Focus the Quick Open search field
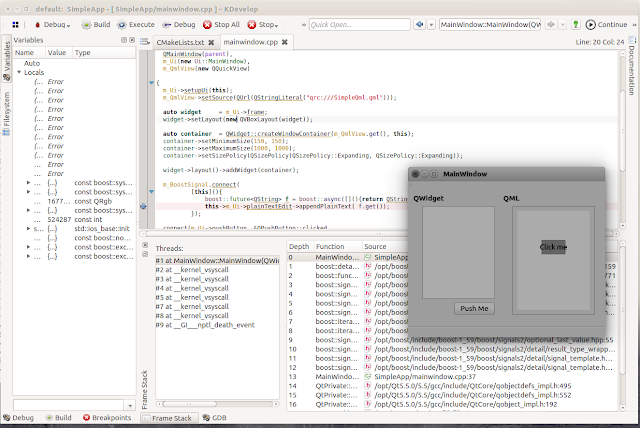The image size is (640, 428). (x=359, y=24)
